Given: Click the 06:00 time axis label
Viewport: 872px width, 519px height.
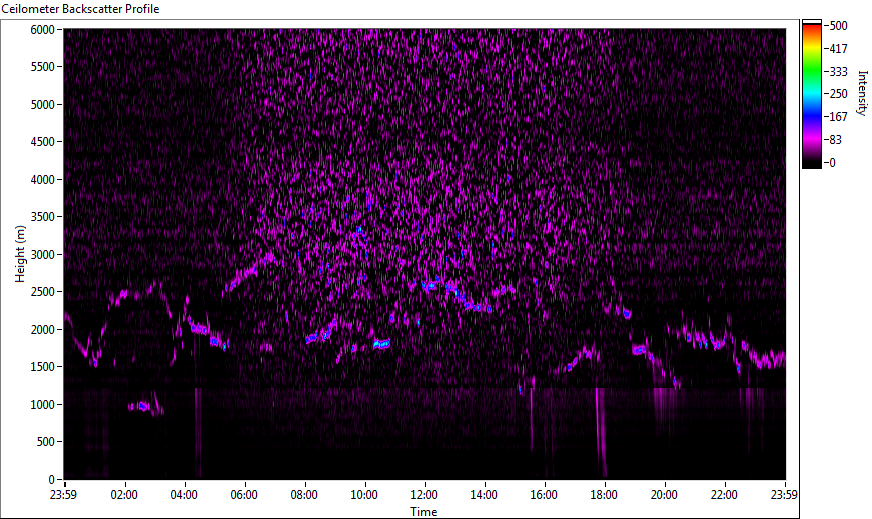Looking at the screenshot, I should coord(244,495).
